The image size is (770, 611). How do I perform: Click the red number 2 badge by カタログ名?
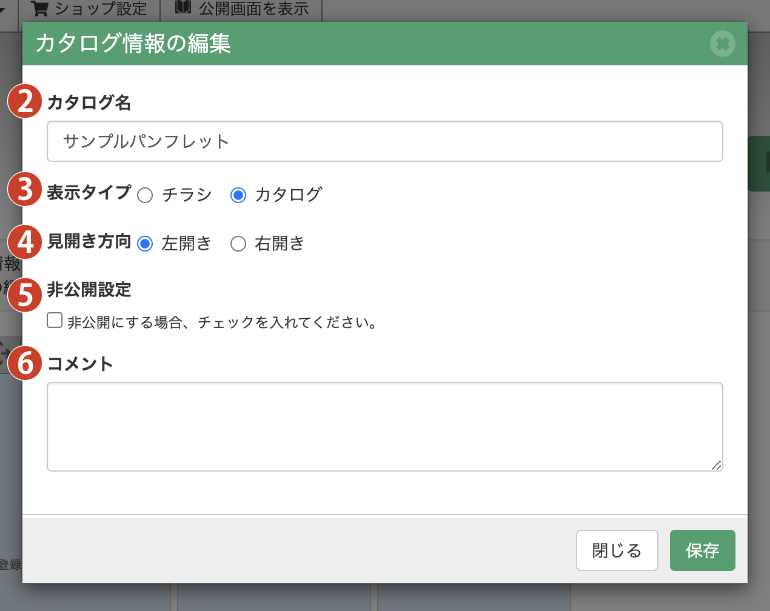(x=25, y=102)
